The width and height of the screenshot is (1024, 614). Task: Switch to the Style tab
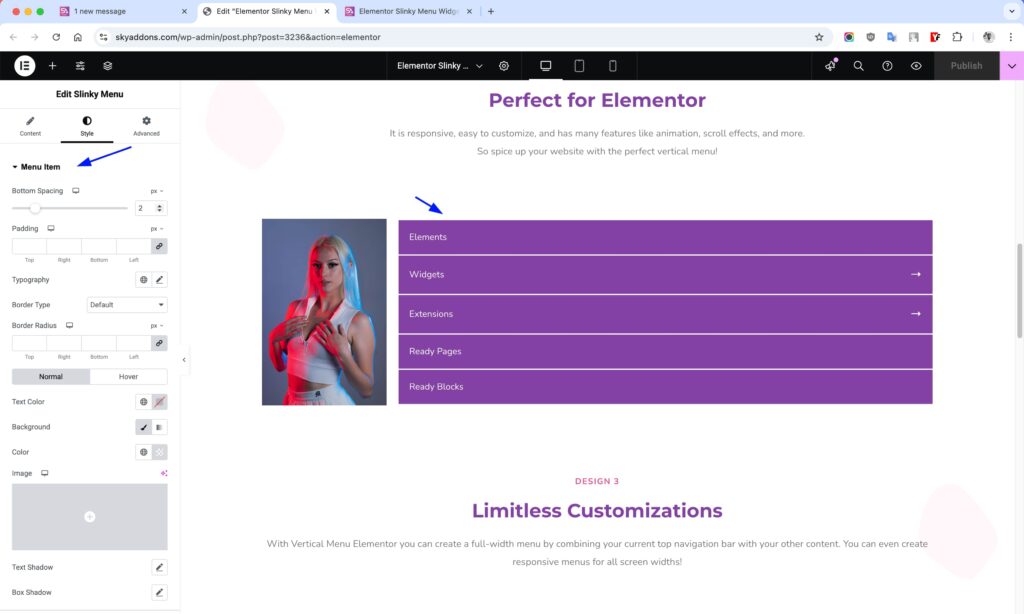[x=87, y=126]
